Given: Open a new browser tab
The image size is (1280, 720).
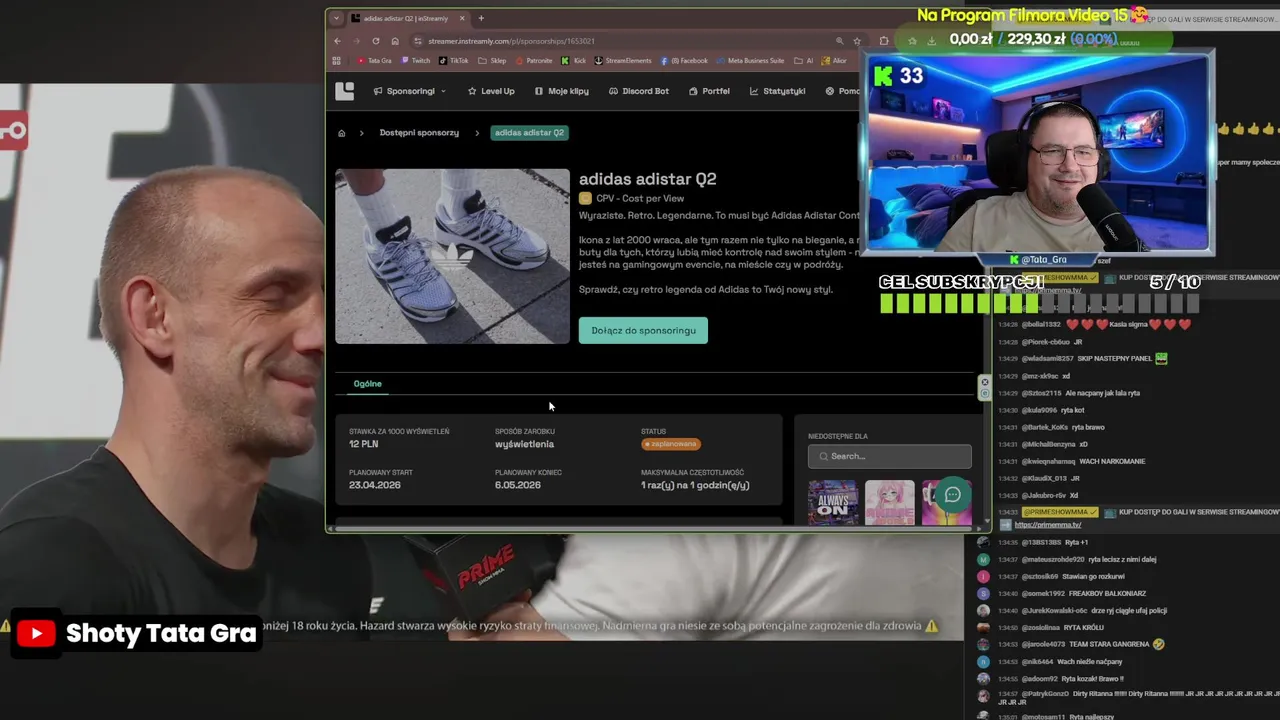Looking at the screenshot, I should tap(481, 18).
